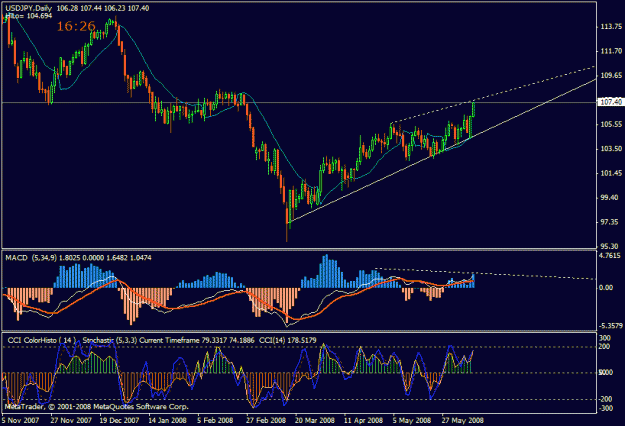
Task: Click the 113.75 price scale value
Action: [611, 27]
